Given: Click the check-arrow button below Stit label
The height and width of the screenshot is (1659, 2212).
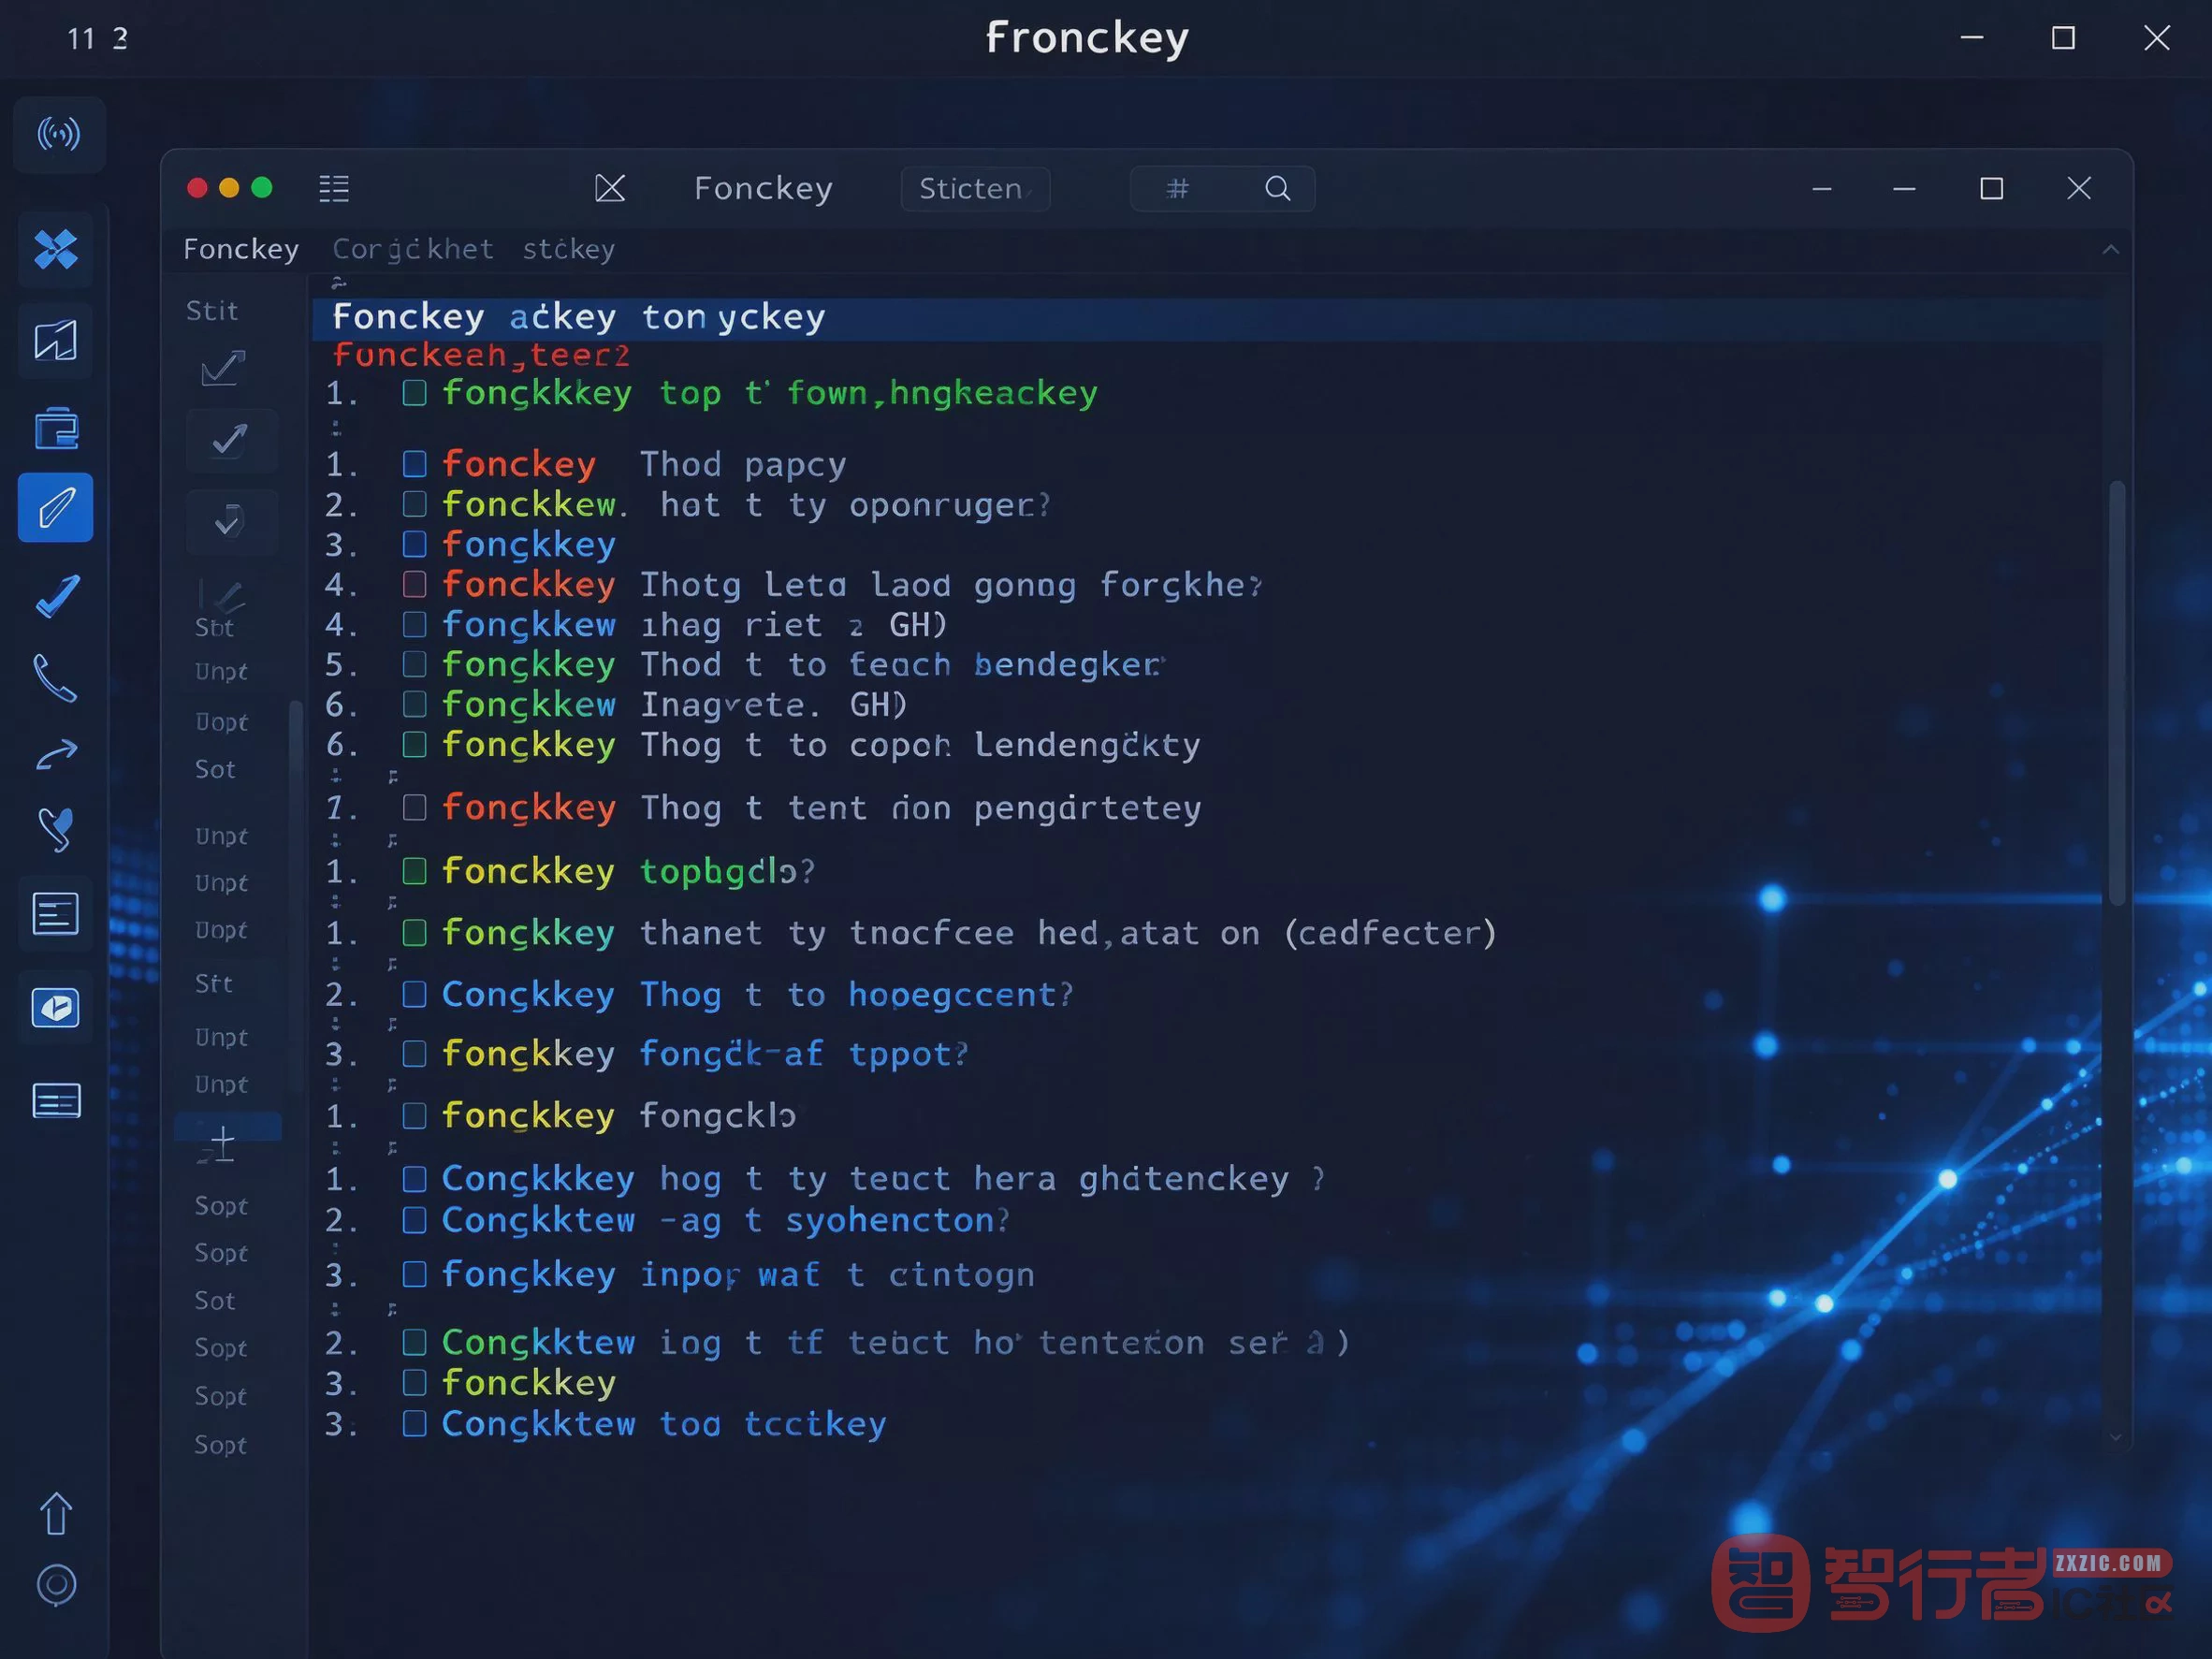Looking at the screenshot, I should 224,368.
